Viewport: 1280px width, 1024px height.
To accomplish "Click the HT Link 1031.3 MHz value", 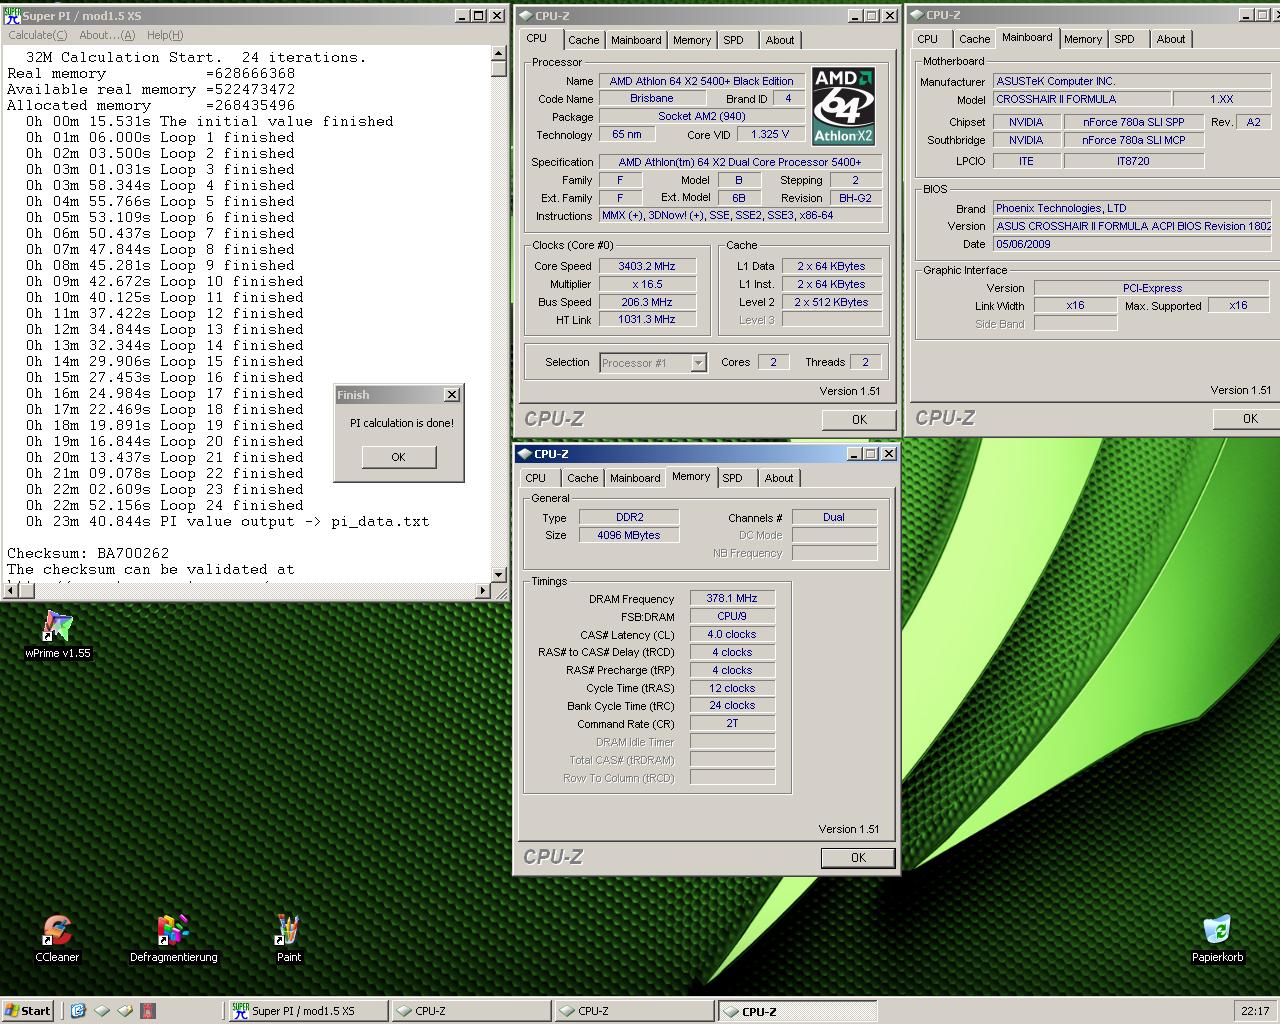I will tap(648, 320).
